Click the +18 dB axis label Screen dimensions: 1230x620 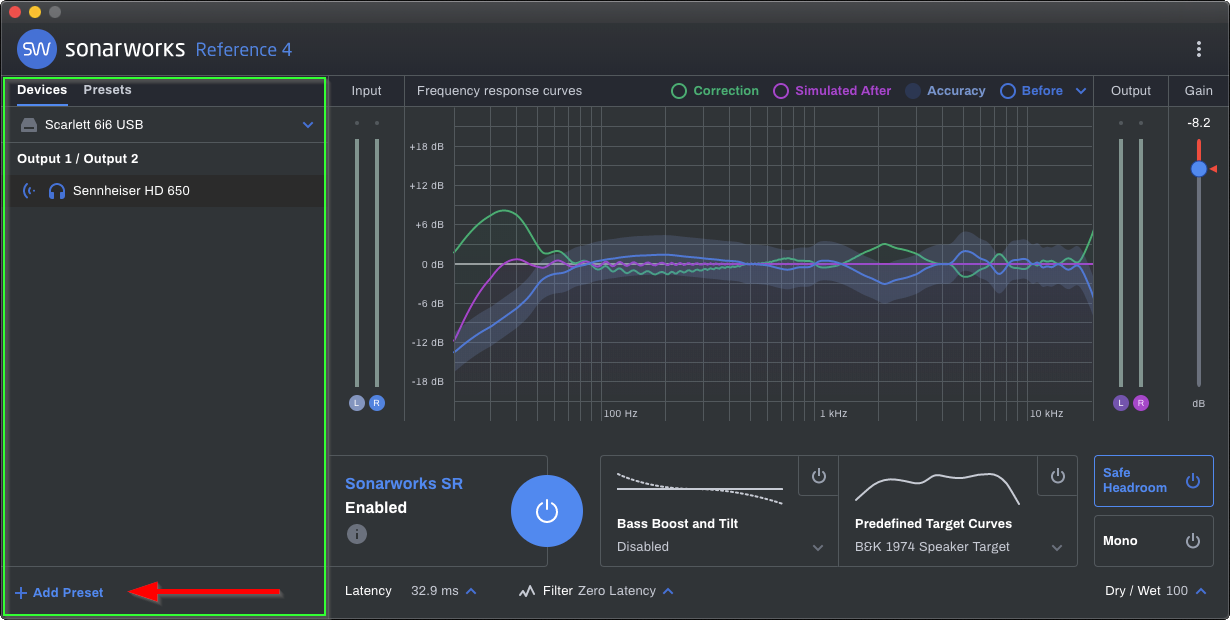(x=426, y=147)
